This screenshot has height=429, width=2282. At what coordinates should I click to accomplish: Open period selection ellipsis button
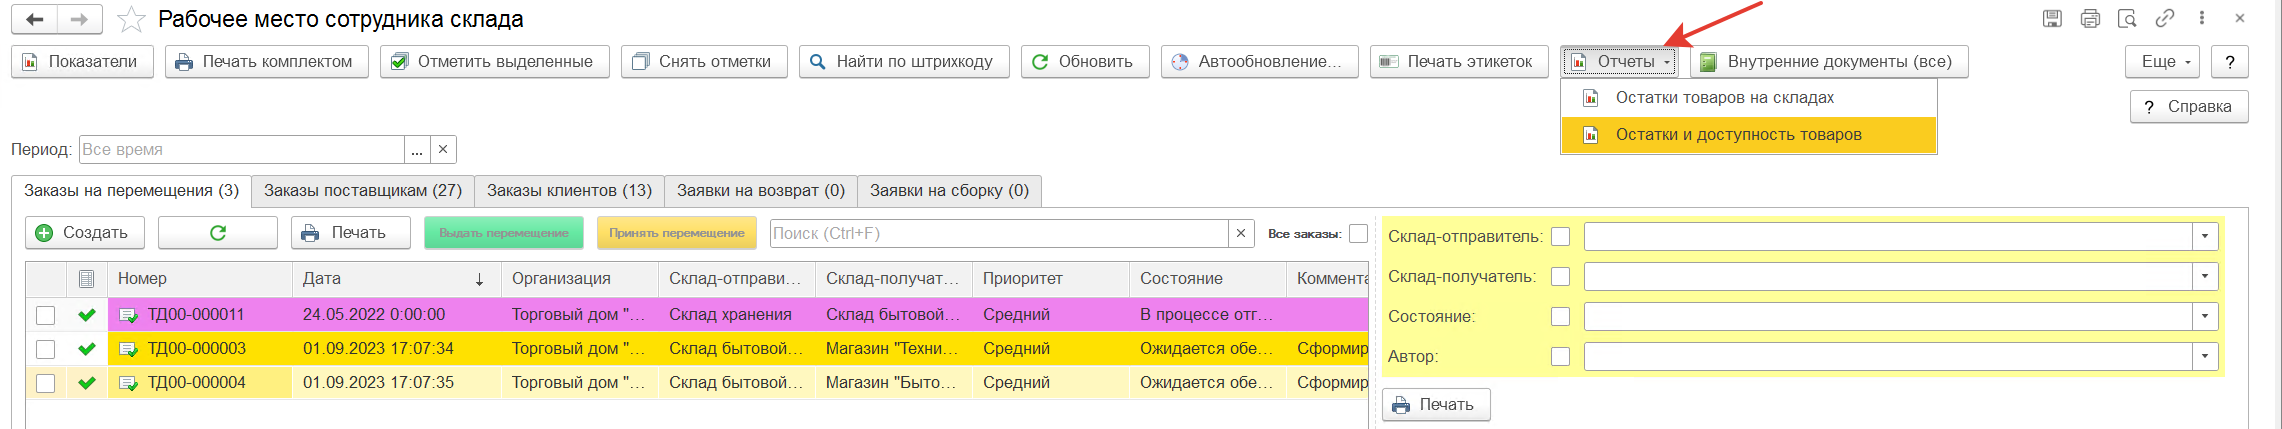pos(417,149)
